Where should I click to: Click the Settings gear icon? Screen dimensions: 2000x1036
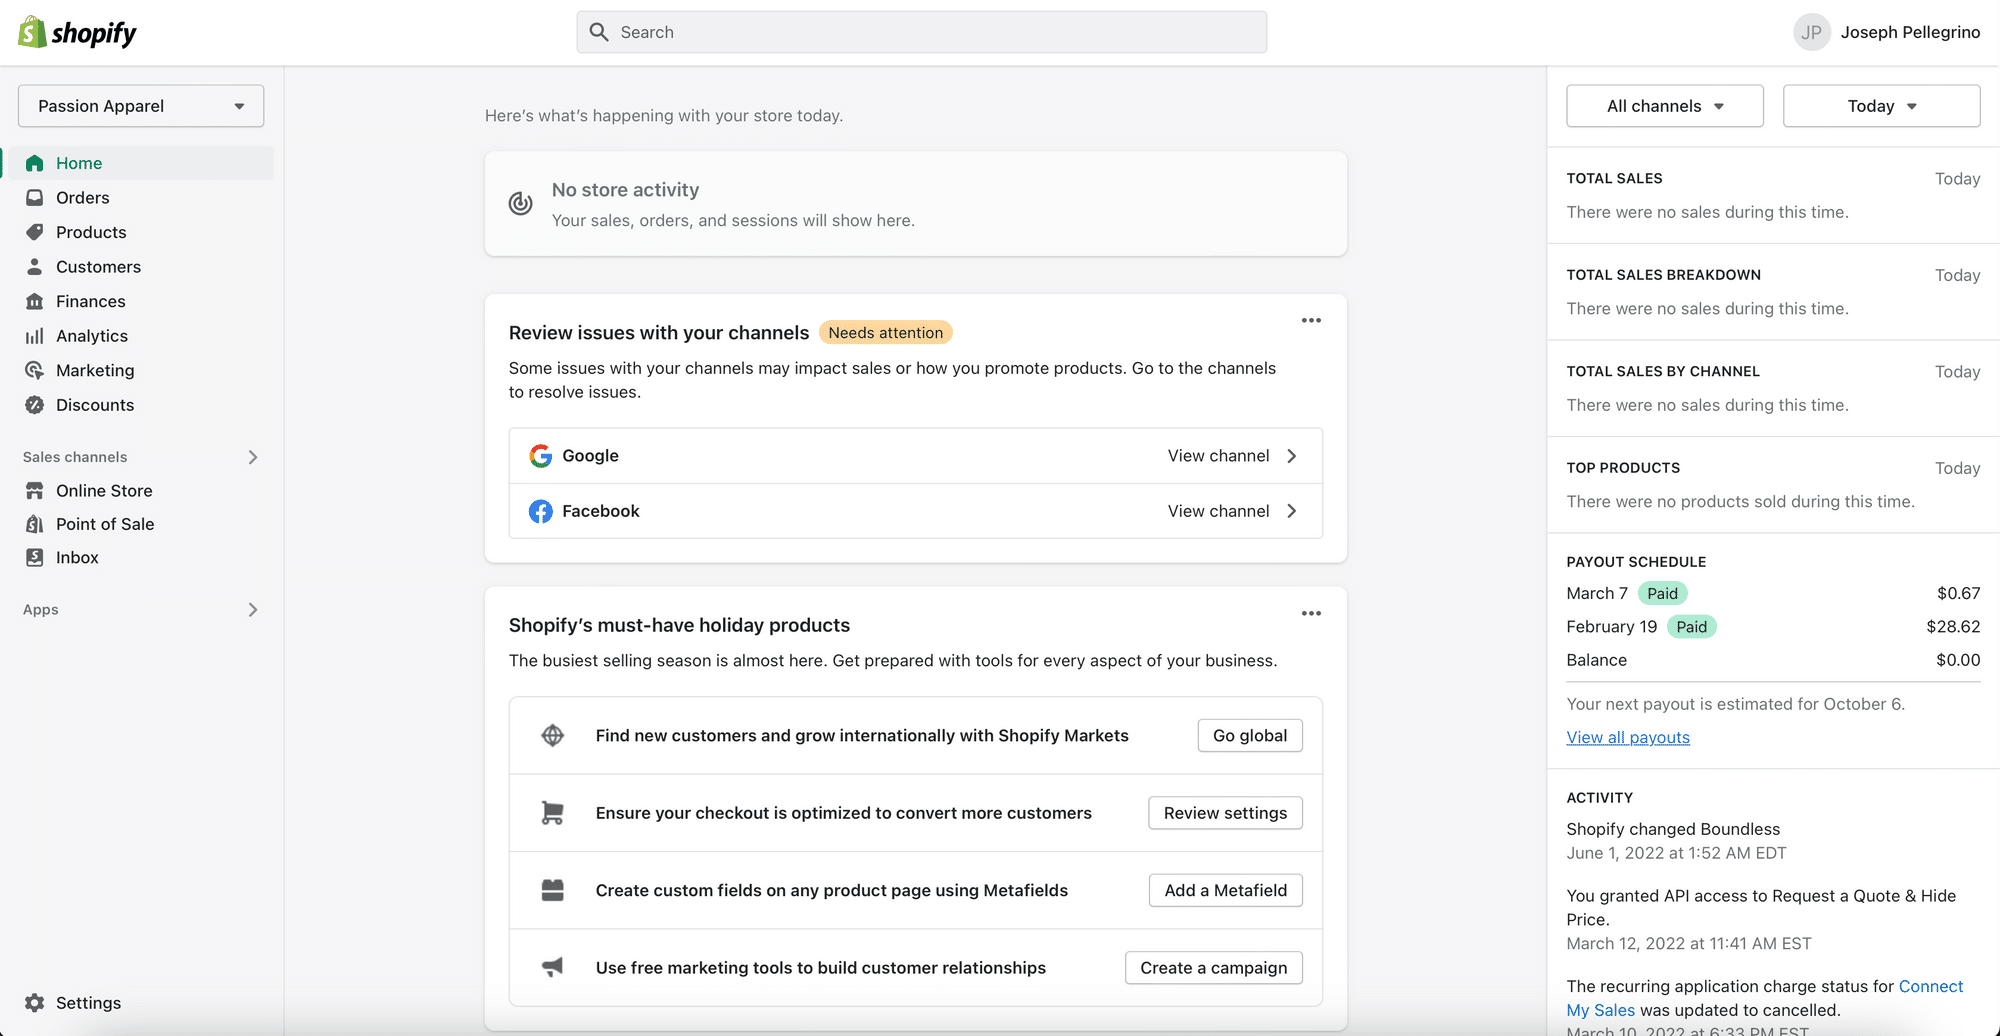tap(35, 1003)
